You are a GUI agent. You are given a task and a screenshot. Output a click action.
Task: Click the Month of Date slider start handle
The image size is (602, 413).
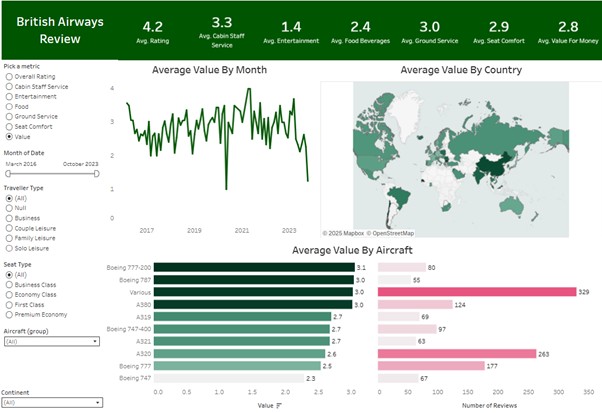tap(8, 173)
